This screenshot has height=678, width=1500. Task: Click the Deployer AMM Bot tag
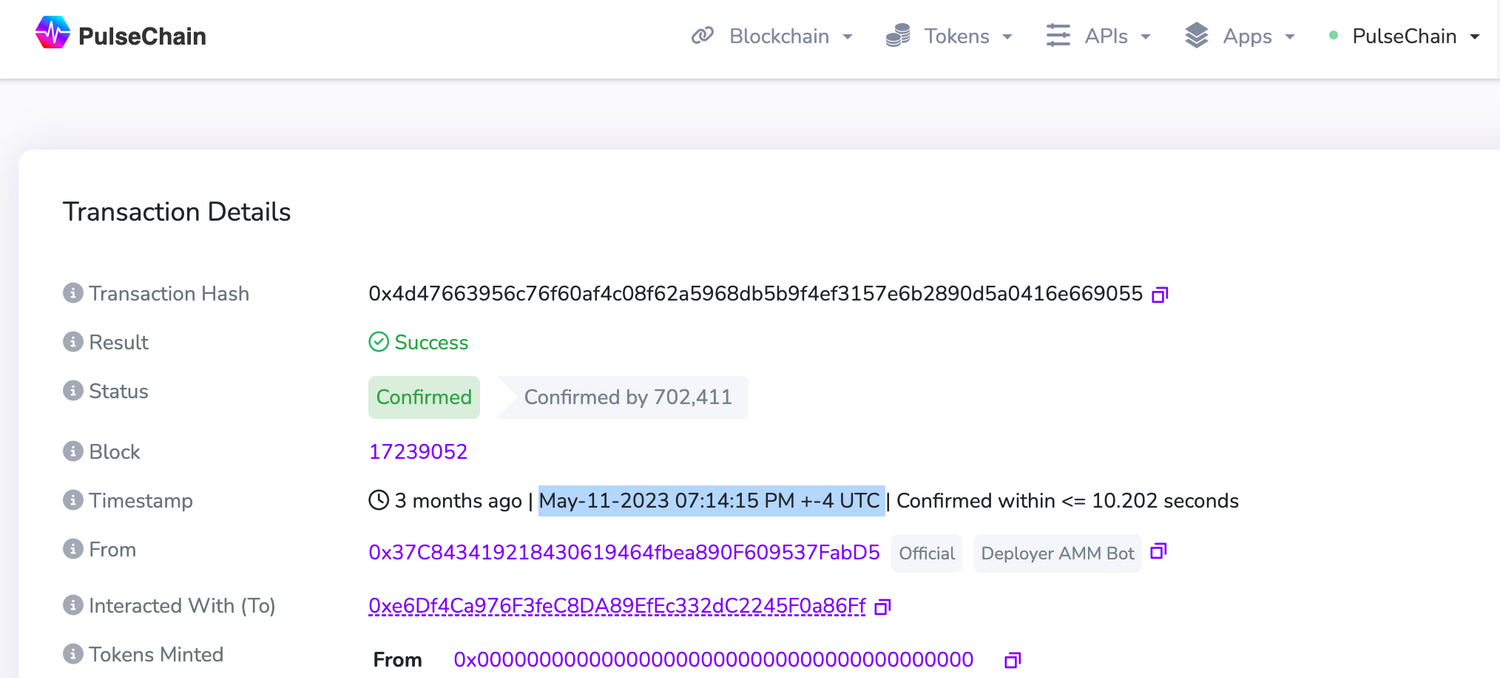pyautogui.click(x=1057, y=553)
